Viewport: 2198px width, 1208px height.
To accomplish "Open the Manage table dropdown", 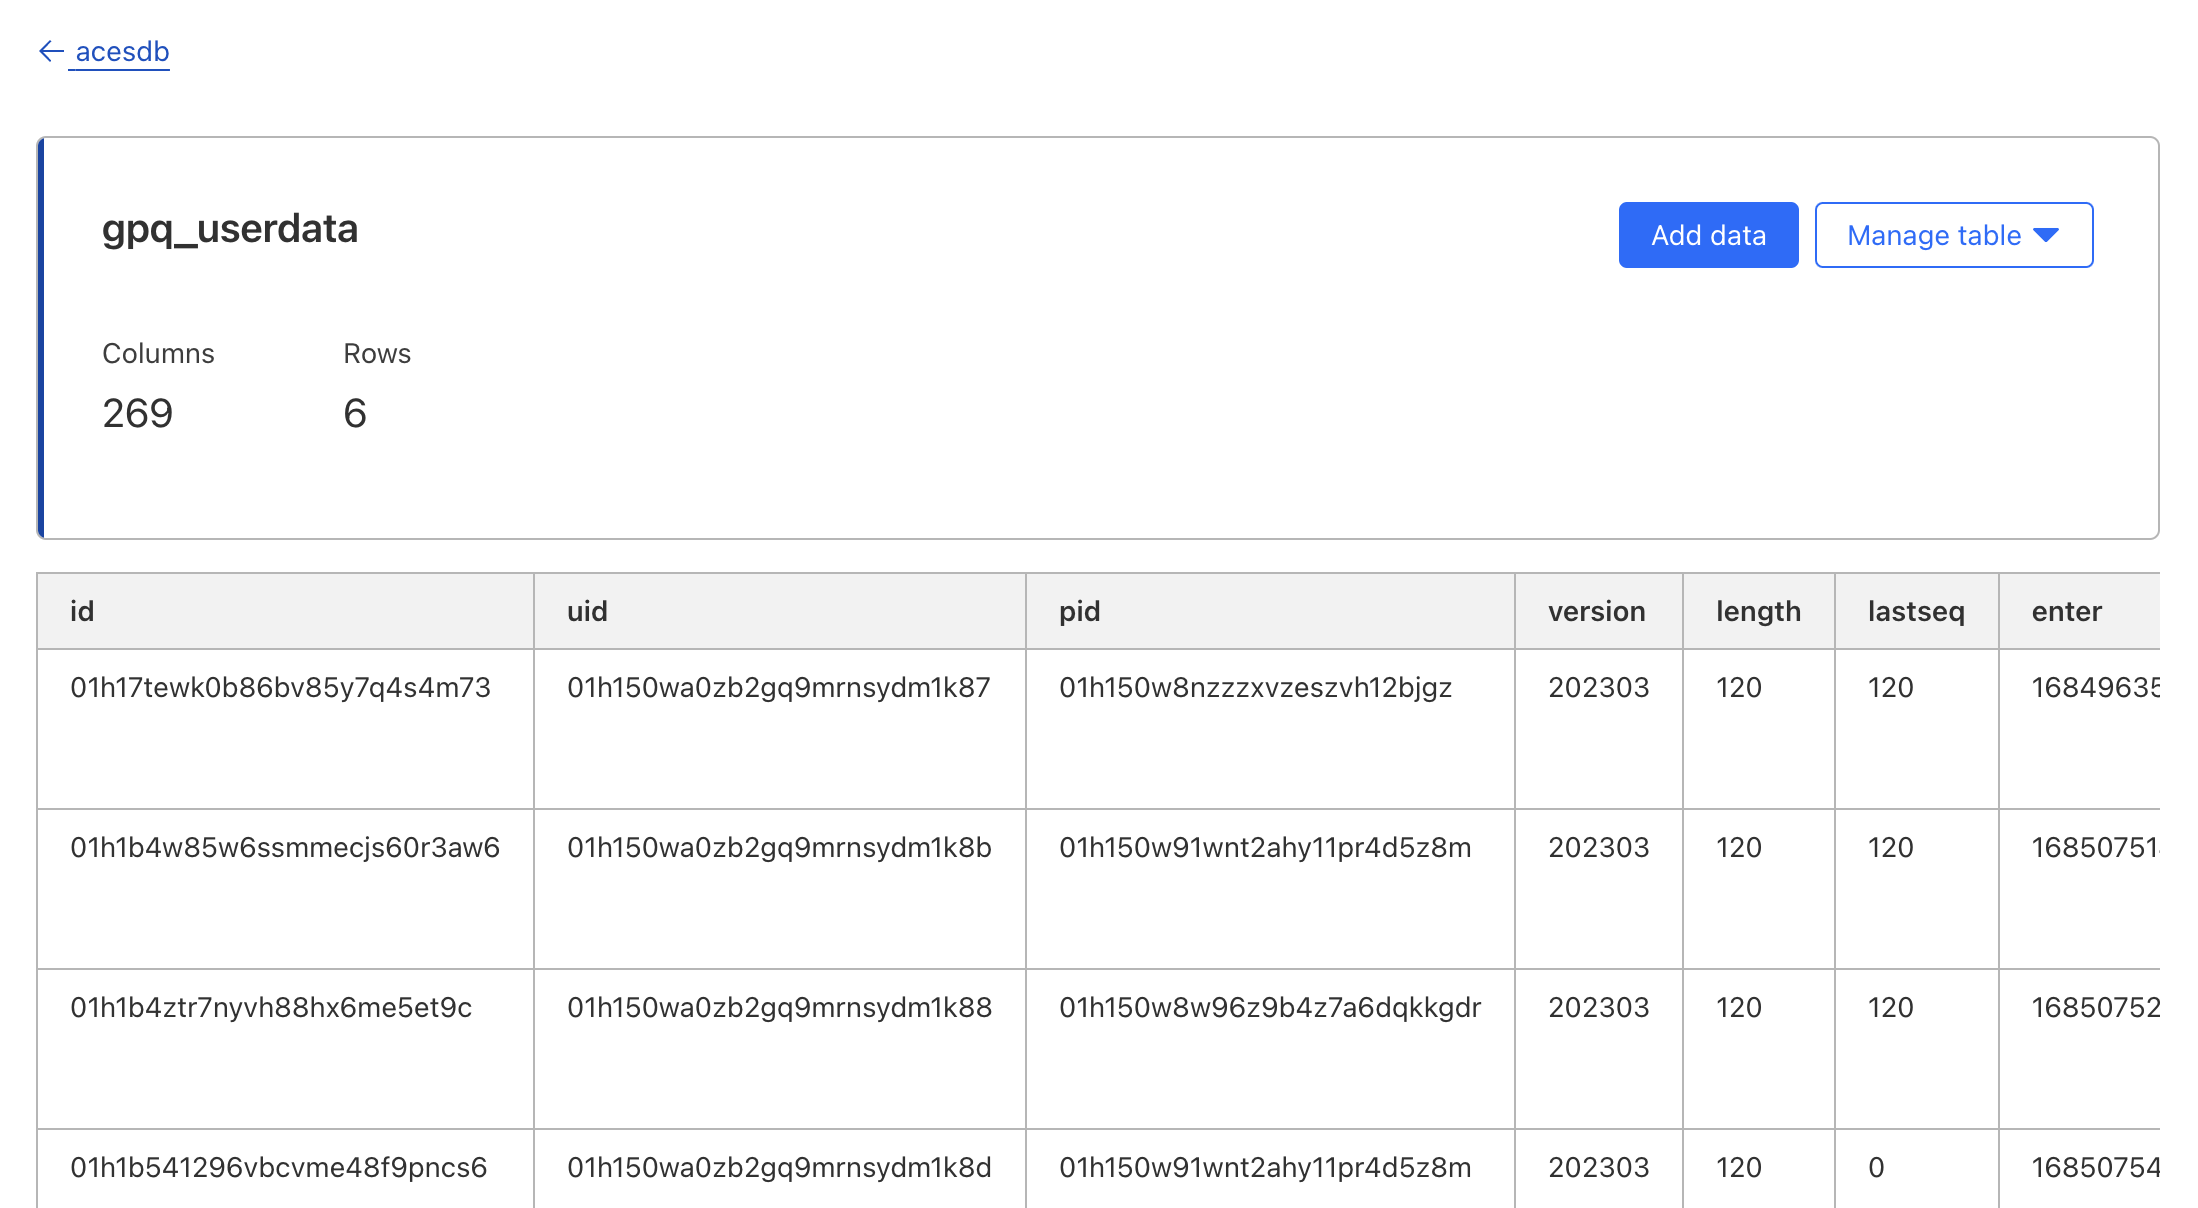I will pyautogui.click(x=1932, y=235).
